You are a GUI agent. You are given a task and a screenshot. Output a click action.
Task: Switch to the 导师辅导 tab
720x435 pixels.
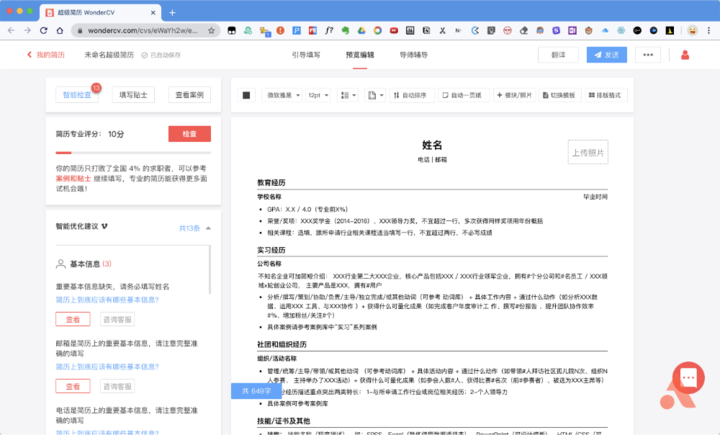coord(413,55)
